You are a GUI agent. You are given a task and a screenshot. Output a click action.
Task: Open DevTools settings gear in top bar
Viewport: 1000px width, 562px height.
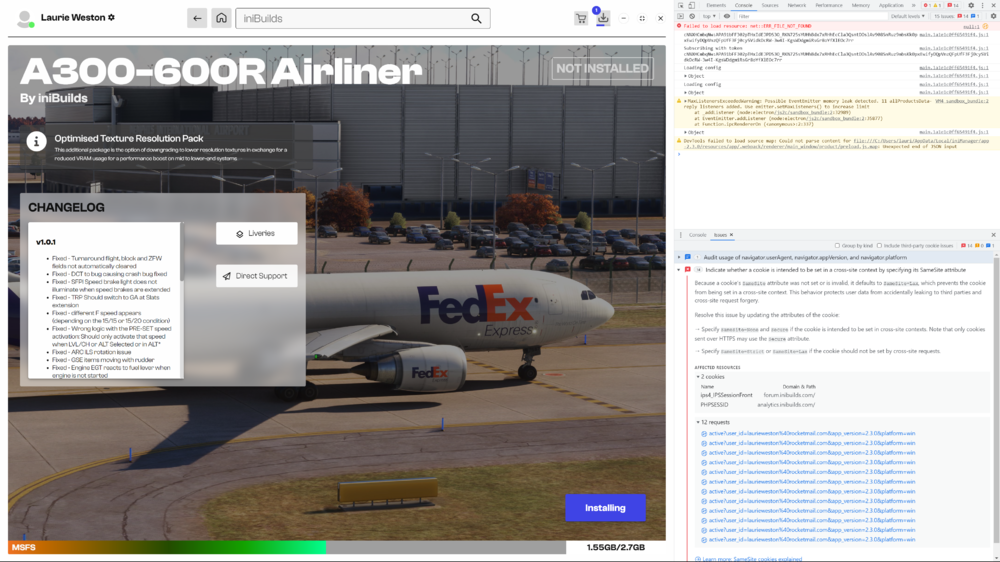pos(971,5)
